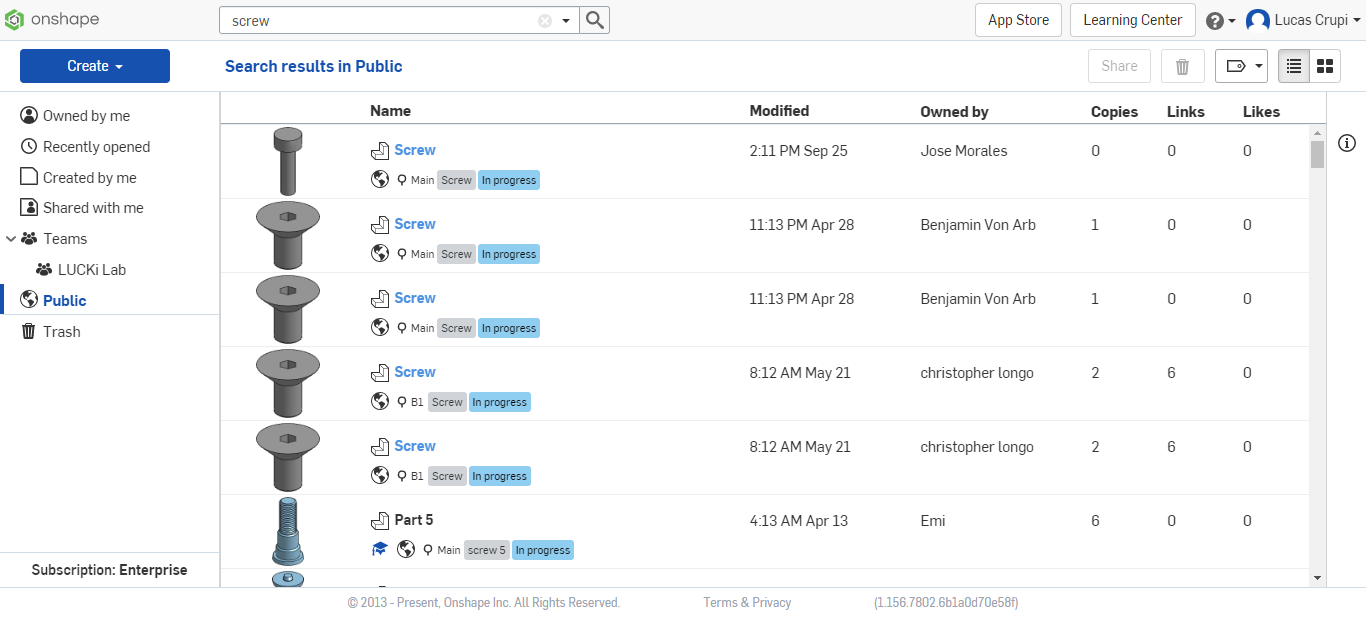Switch to list view
Image resolution: width=1366 pixels, height=617 pixels.
point(1294,66)
